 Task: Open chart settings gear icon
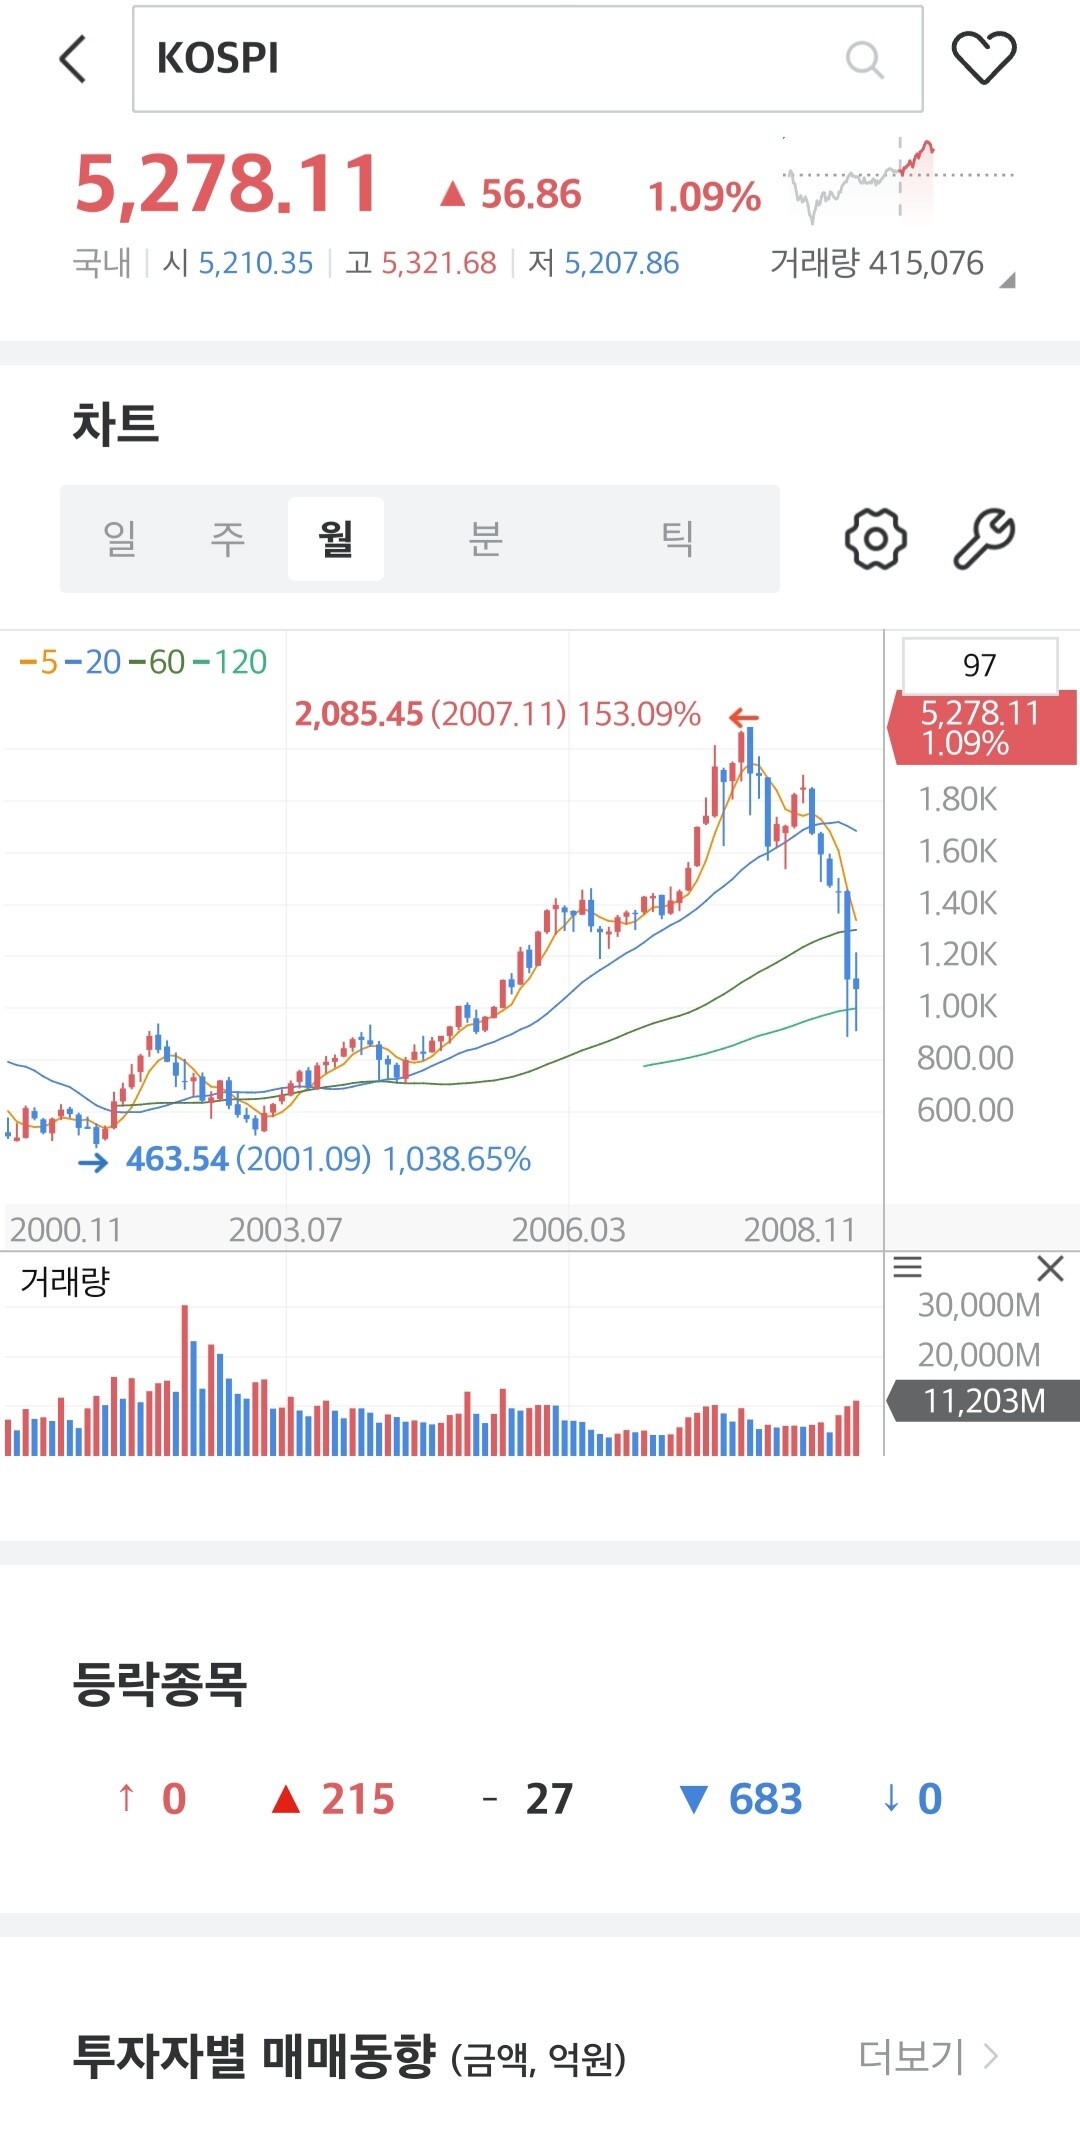(x=875, y=539)
